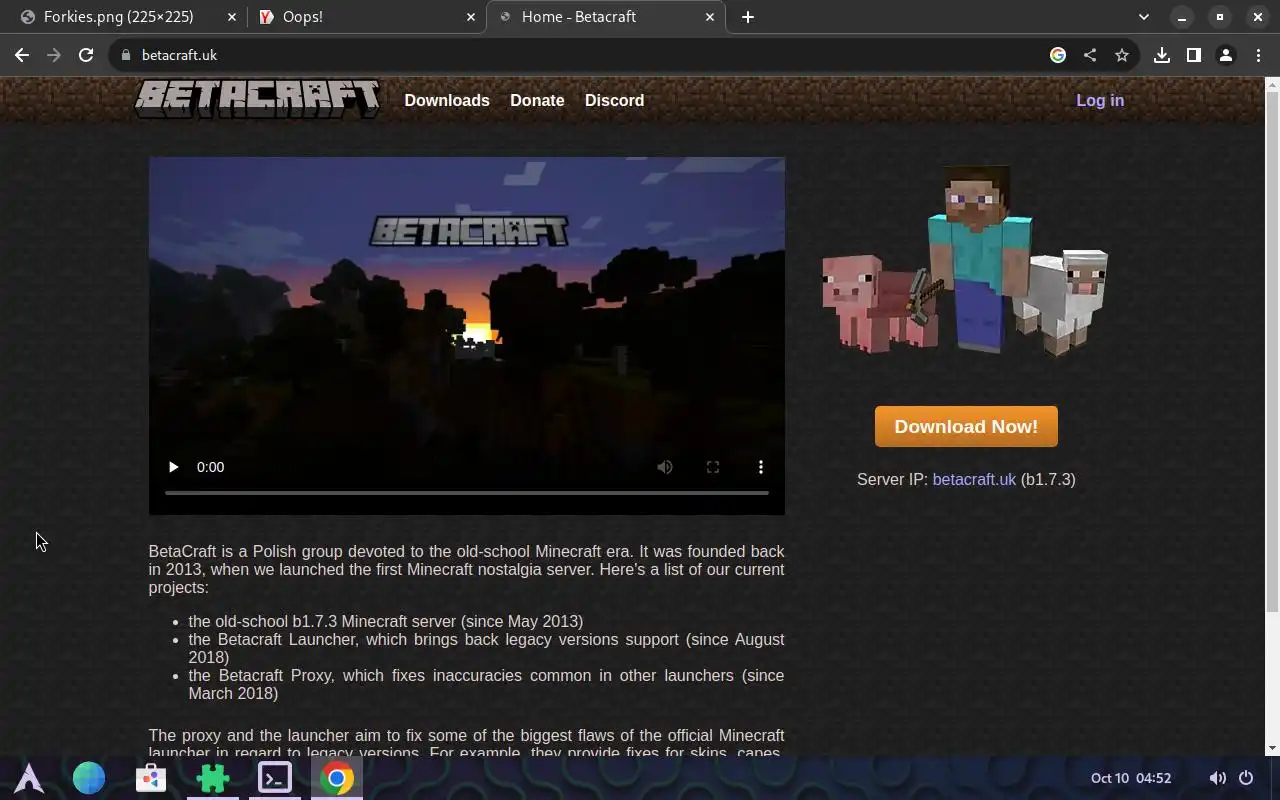This screenshot has width=1280, height=800.
Task: Bookmark this page with the star
Action: (x=1122, y=55)
